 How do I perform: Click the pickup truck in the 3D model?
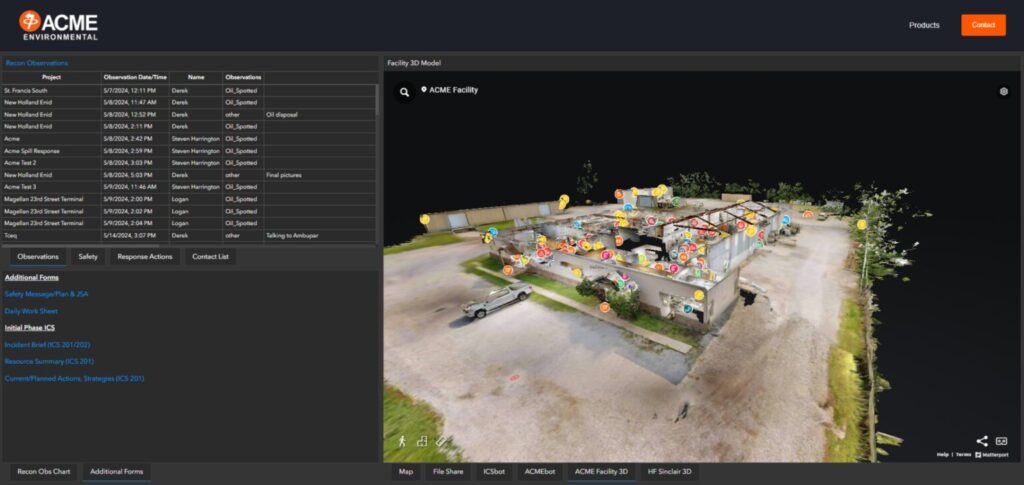(x=496, y=300)
